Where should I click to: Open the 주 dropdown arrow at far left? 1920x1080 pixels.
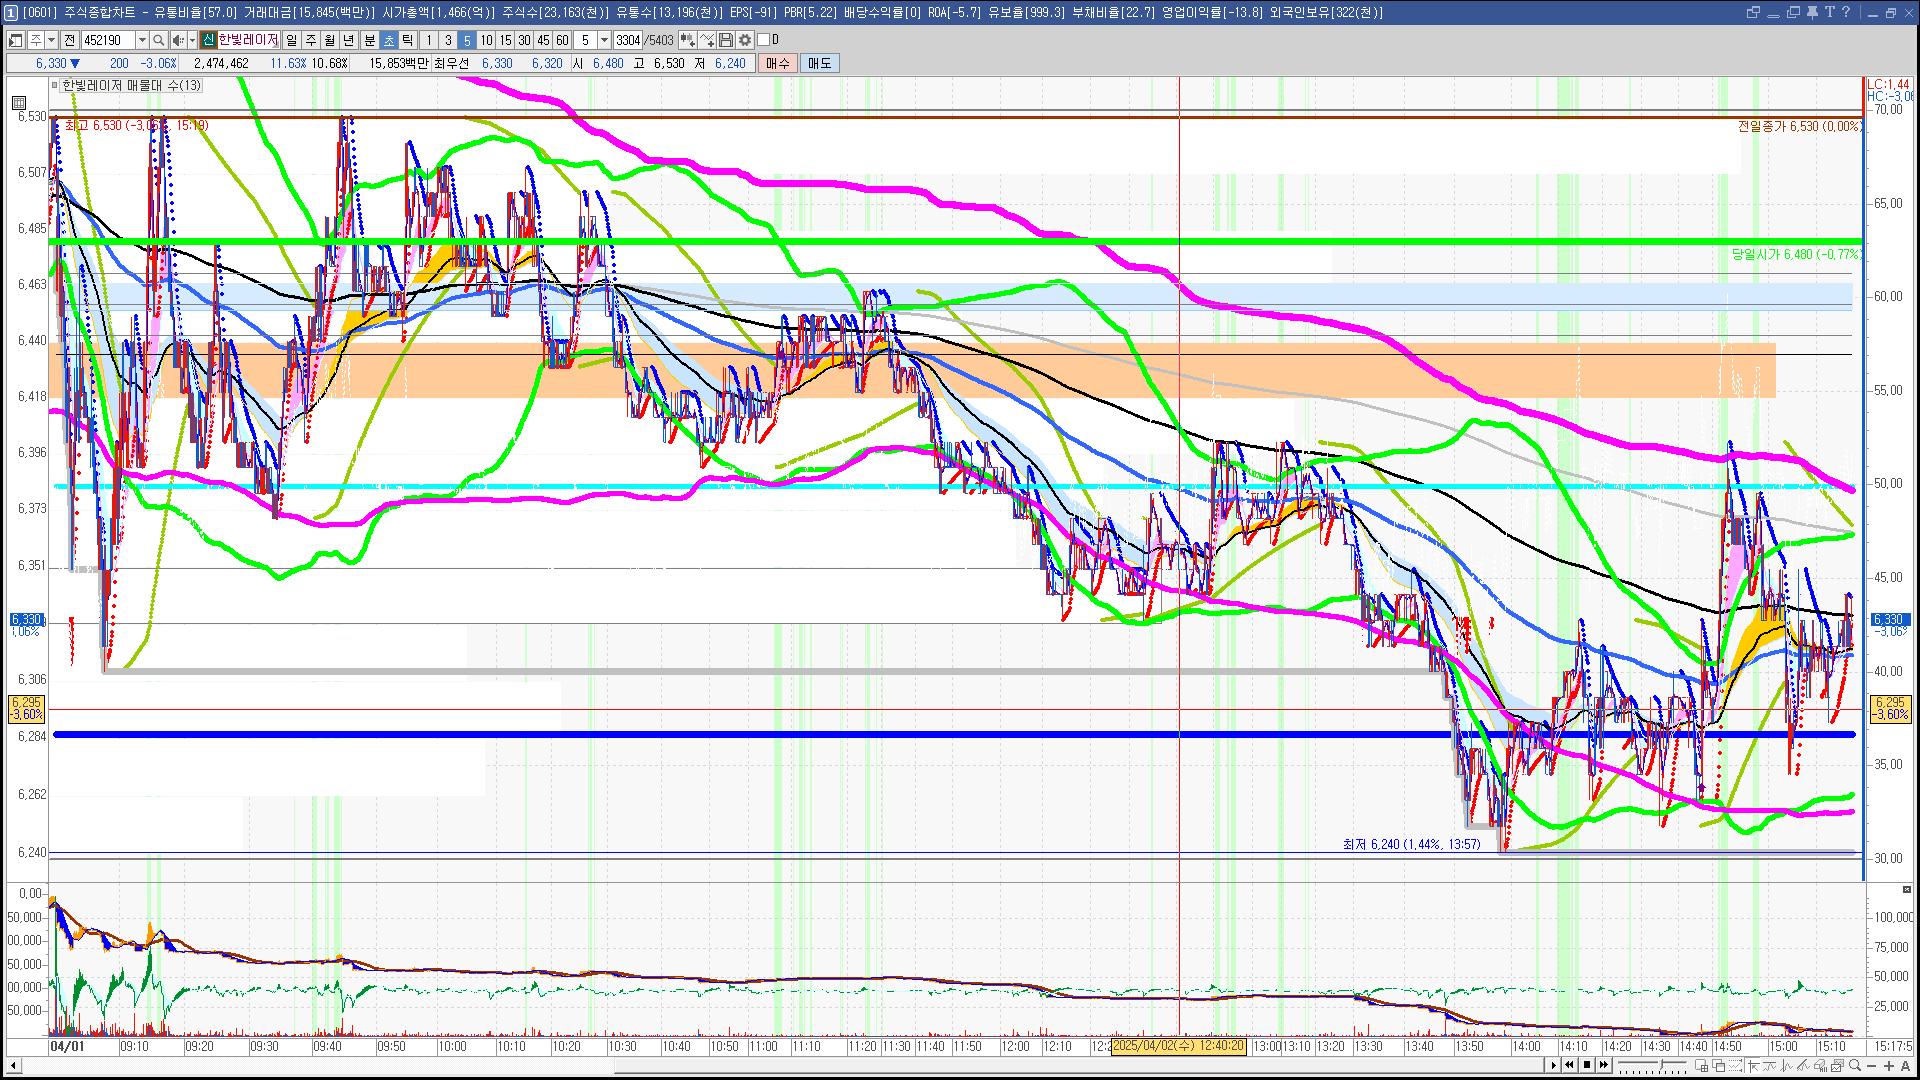[51, 40]
